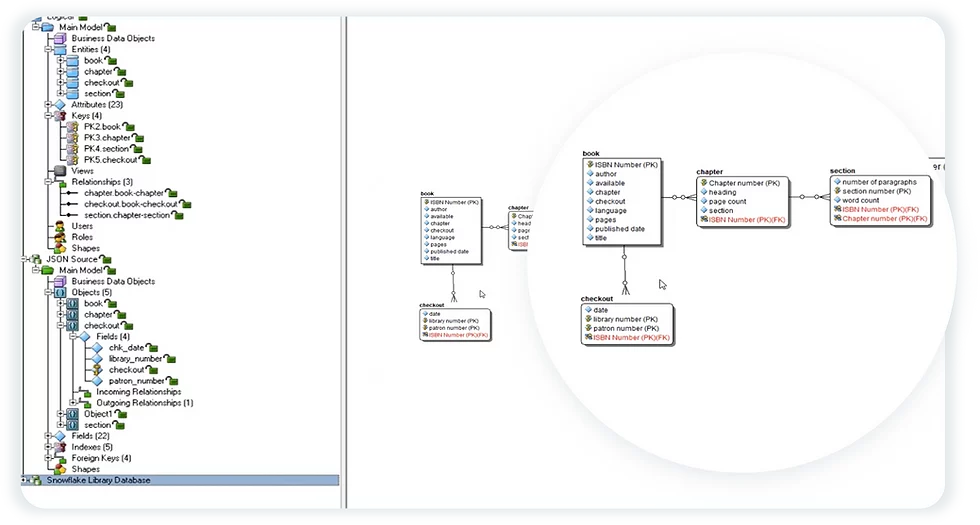Click the section entity icon under Entities
980x525 pixels.
(x=72, y=94)
